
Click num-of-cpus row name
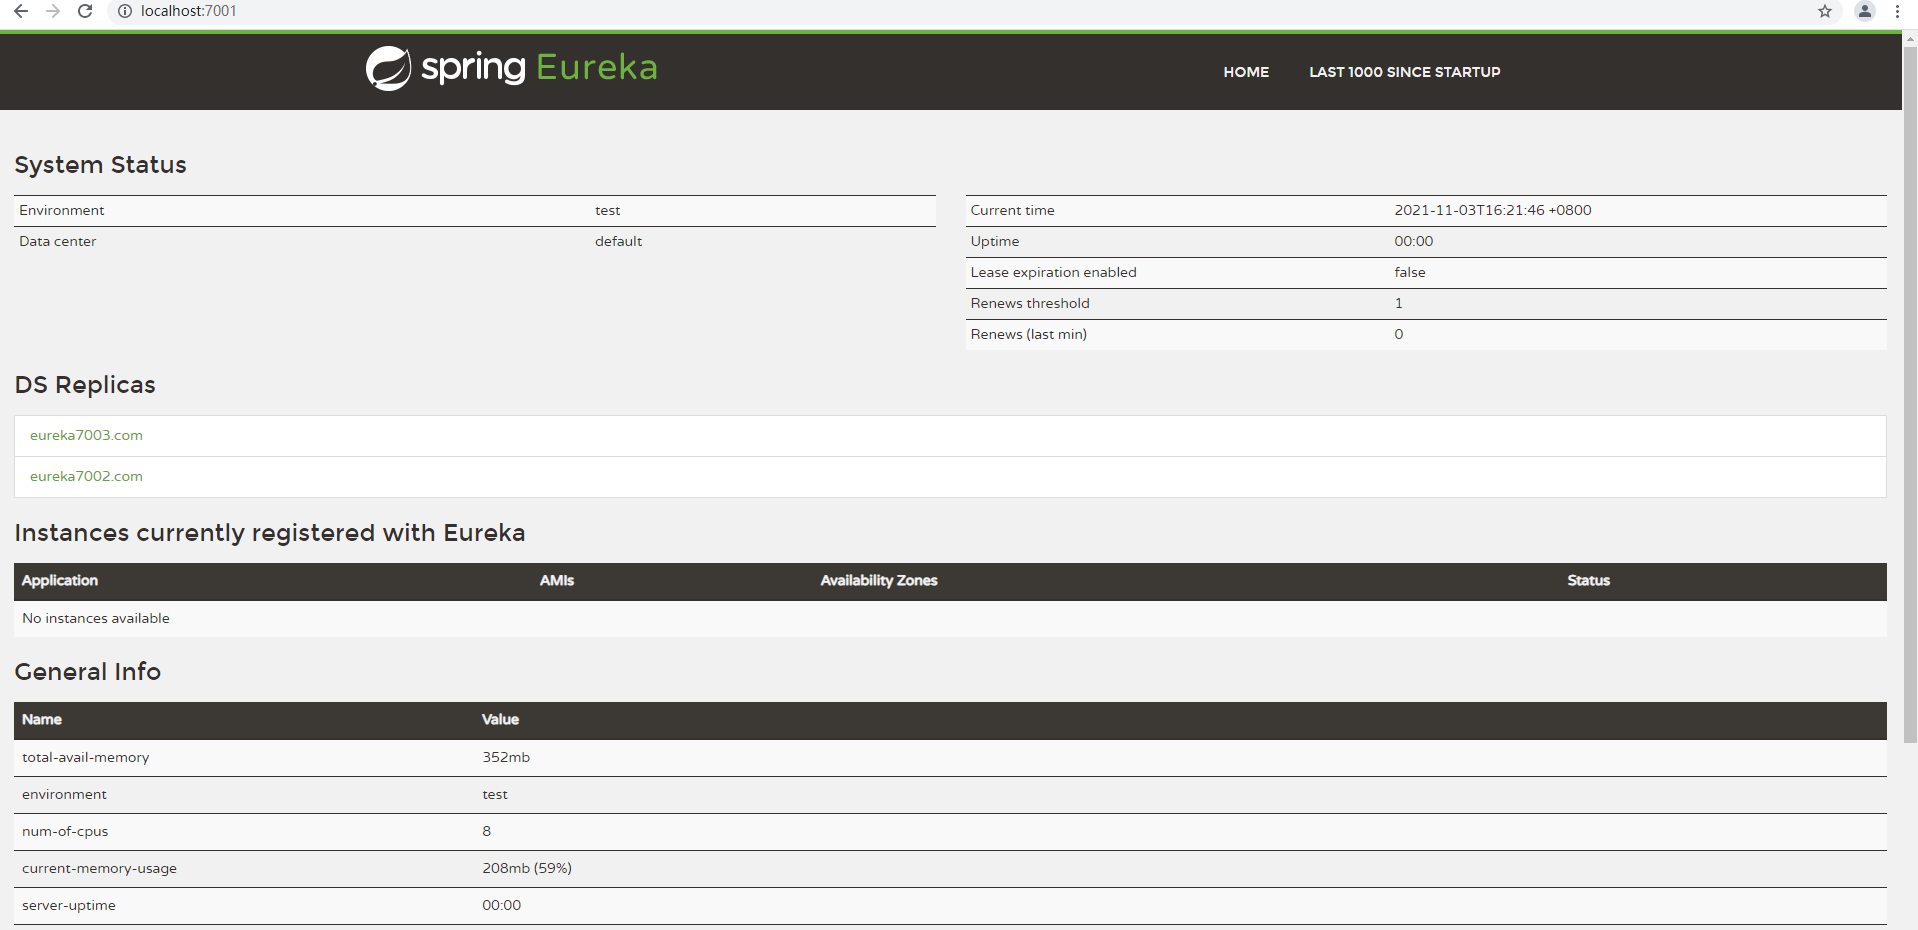[65, 831]
